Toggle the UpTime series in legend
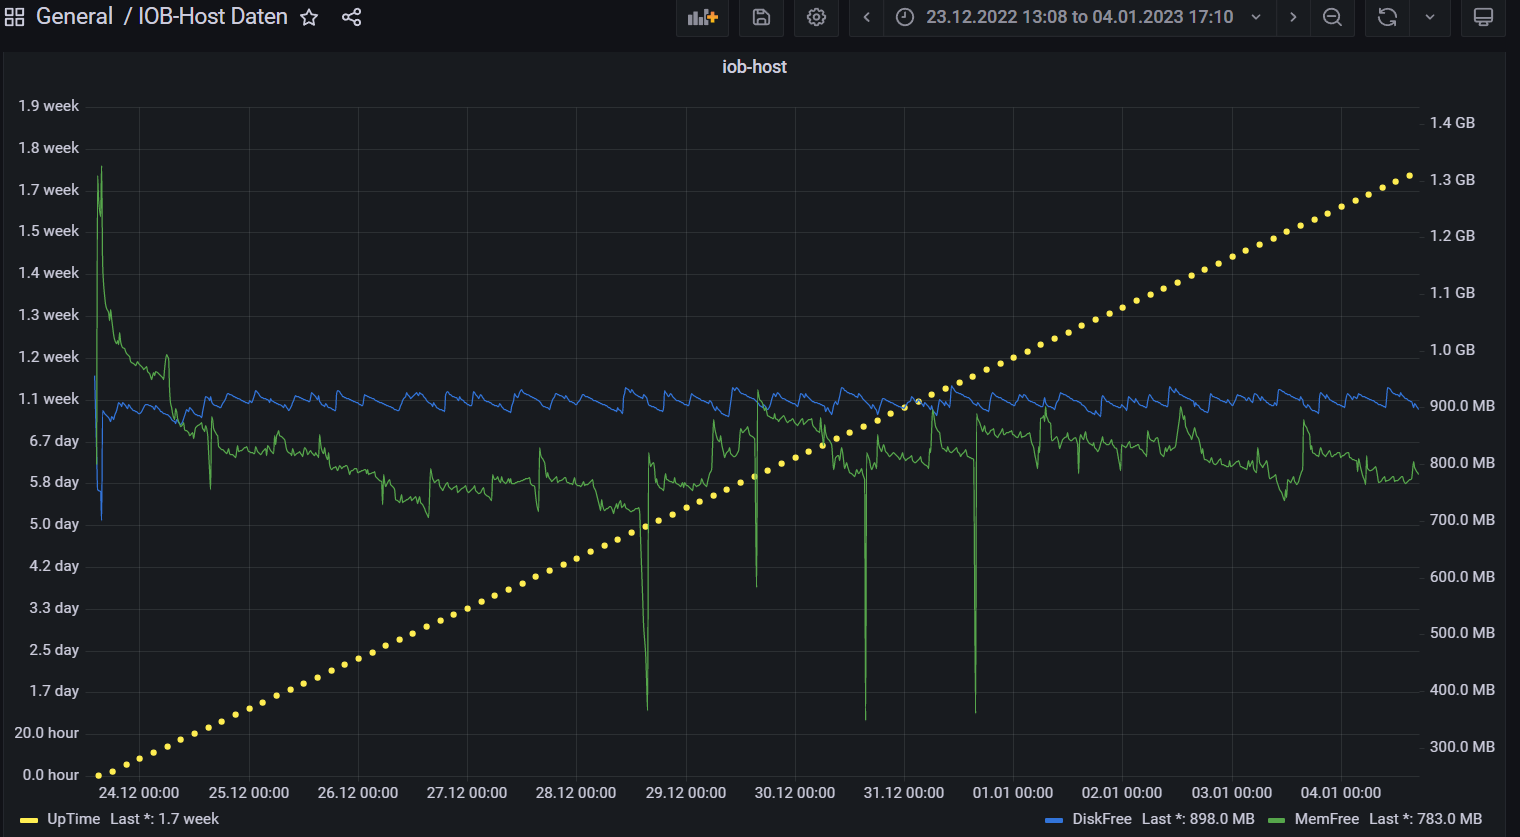 click(73, 819)
